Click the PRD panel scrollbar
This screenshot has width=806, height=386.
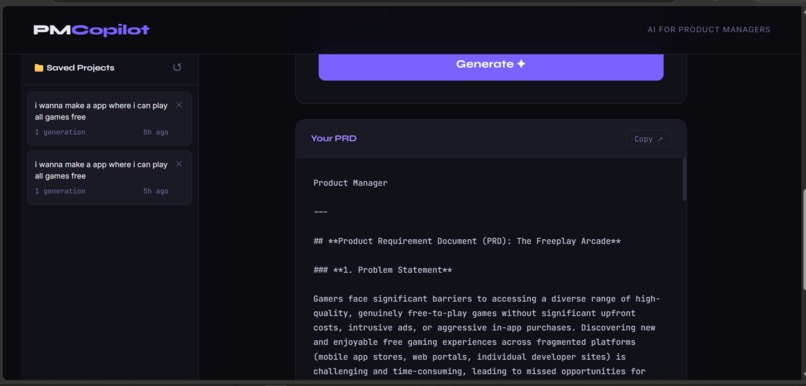(684, 179)
